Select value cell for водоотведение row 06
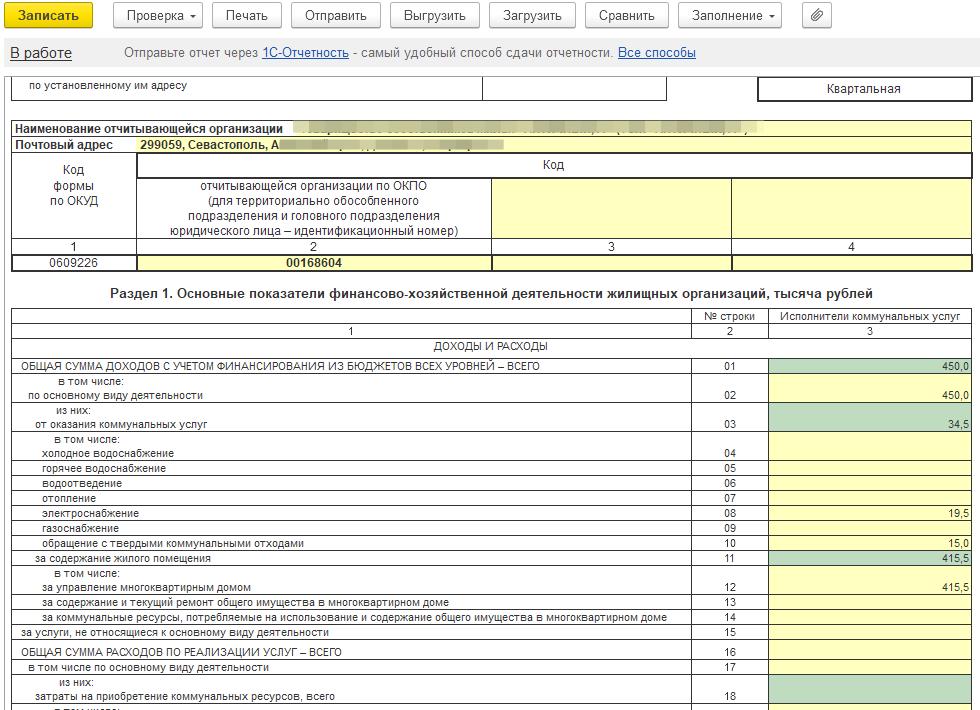The height and width of the screenshot is (710, 980). click(x=869, y=483)
